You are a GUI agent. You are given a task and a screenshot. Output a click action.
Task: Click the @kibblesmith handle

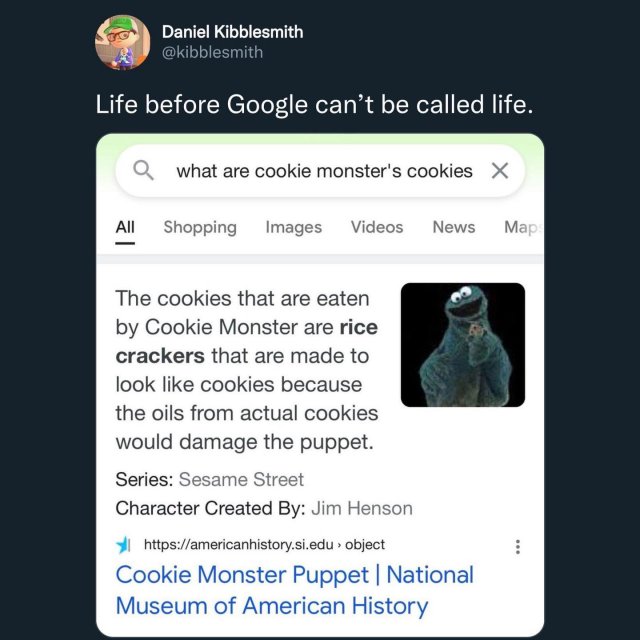click(x=212, y=52)
